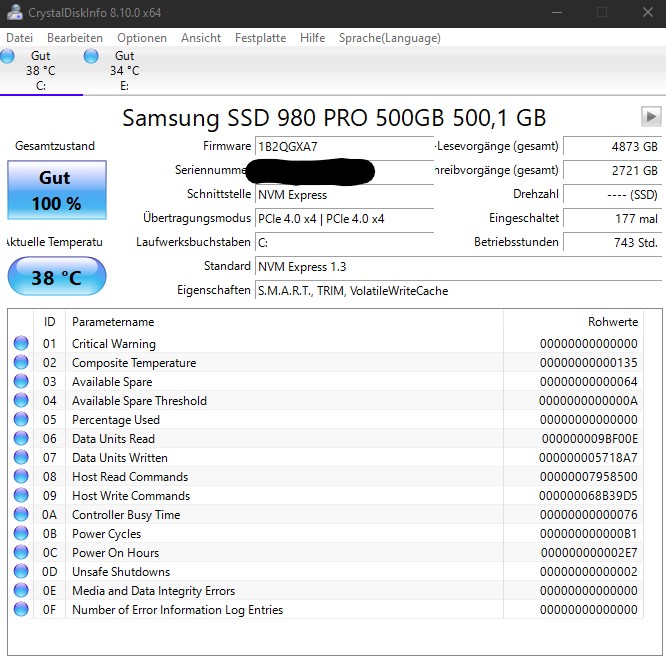Image resolution: width=666 pixels, height=658 pixels.
Task: Click the ID column header
Action: [x=49, y=322]
